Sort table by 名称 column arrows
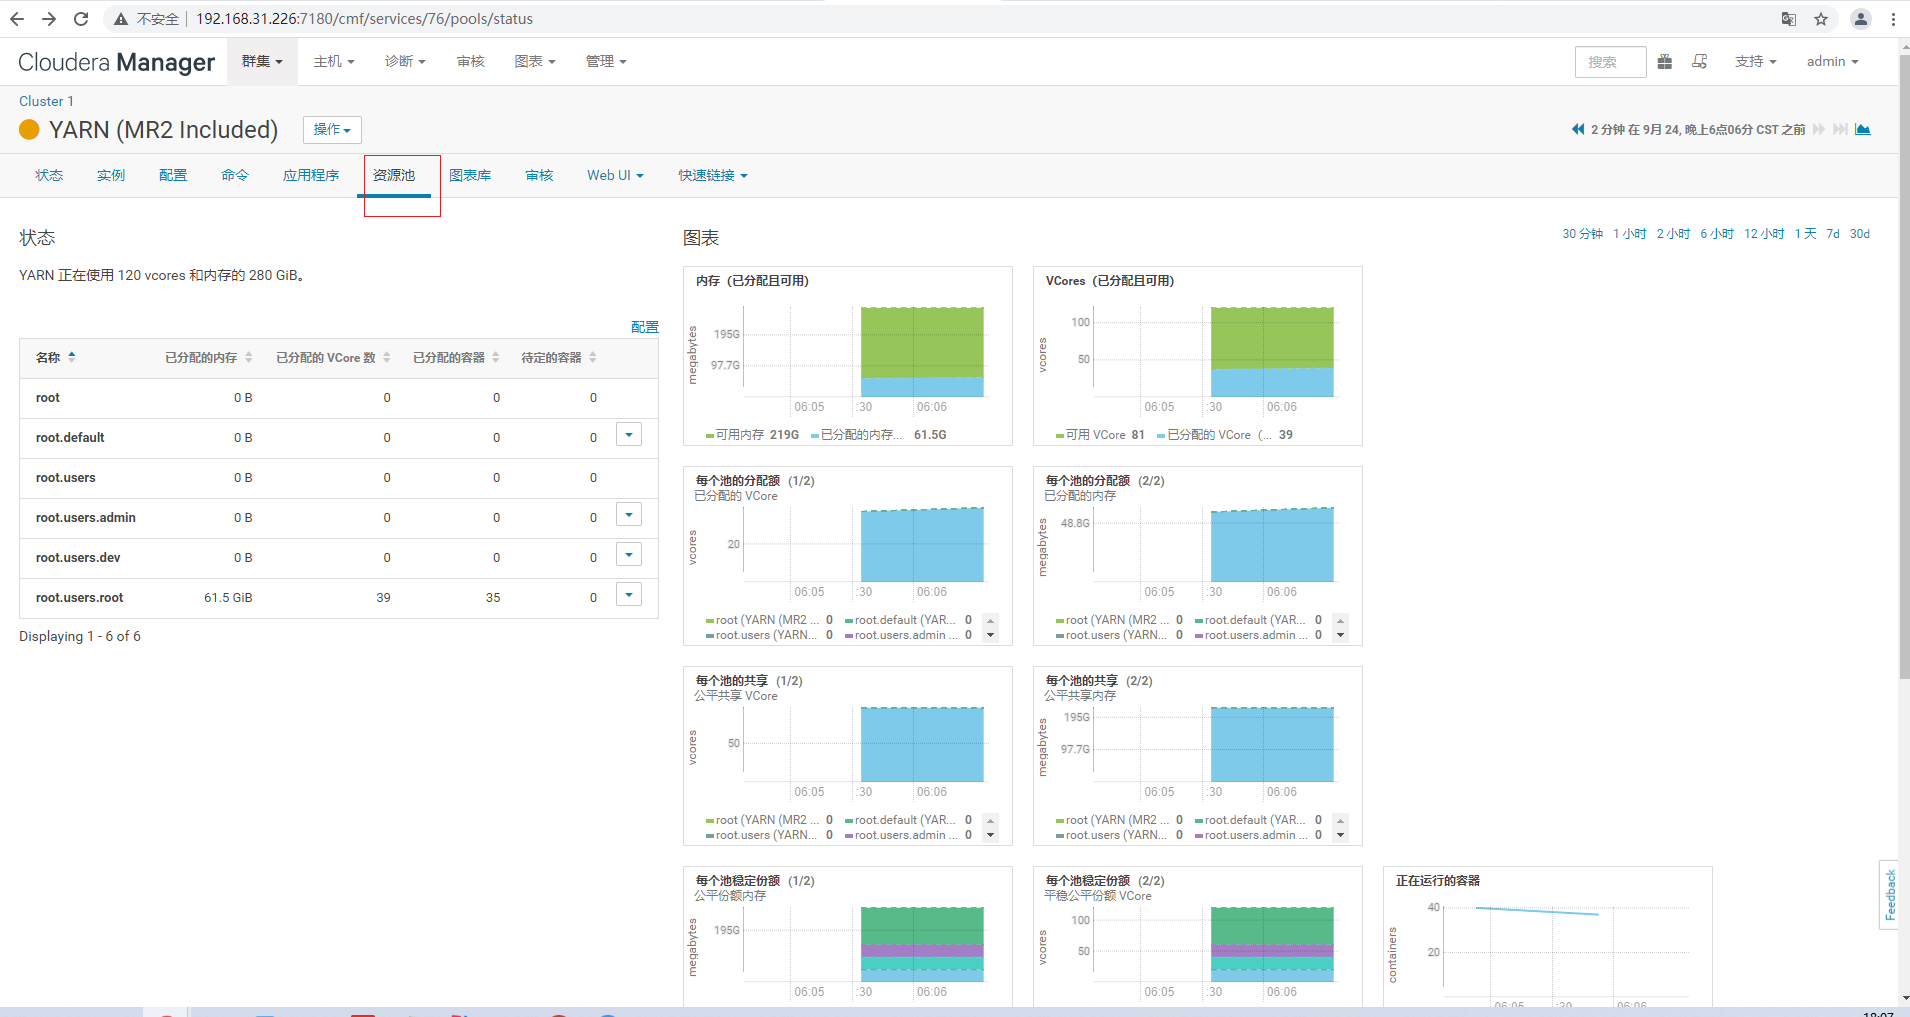This screenshot has height=1017, width=1910. click(72, 357)
